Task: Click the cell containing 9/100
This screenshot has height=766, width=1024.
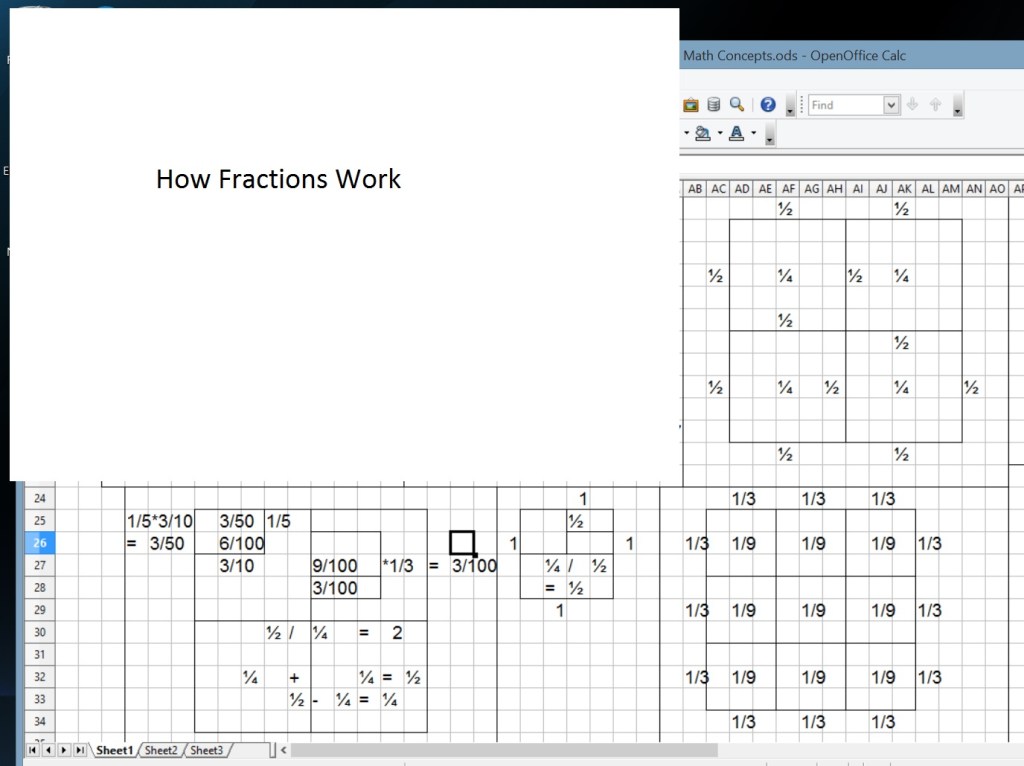Action: point(335,566)
